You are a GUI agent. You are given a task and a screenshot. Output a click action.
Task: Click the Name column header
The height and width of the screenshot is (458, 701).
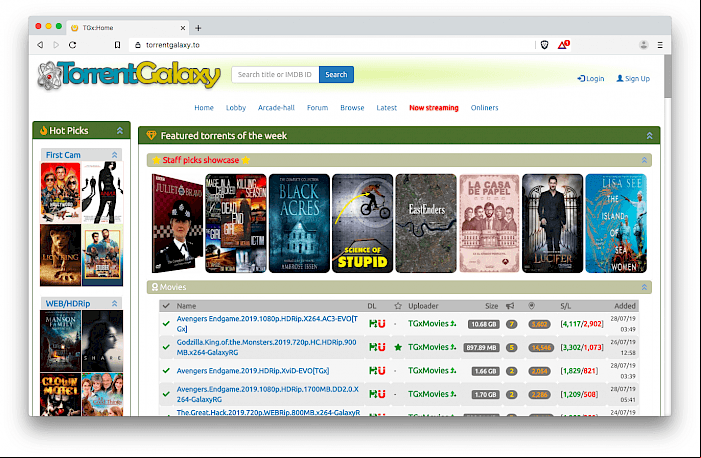[x=186, y=306]
